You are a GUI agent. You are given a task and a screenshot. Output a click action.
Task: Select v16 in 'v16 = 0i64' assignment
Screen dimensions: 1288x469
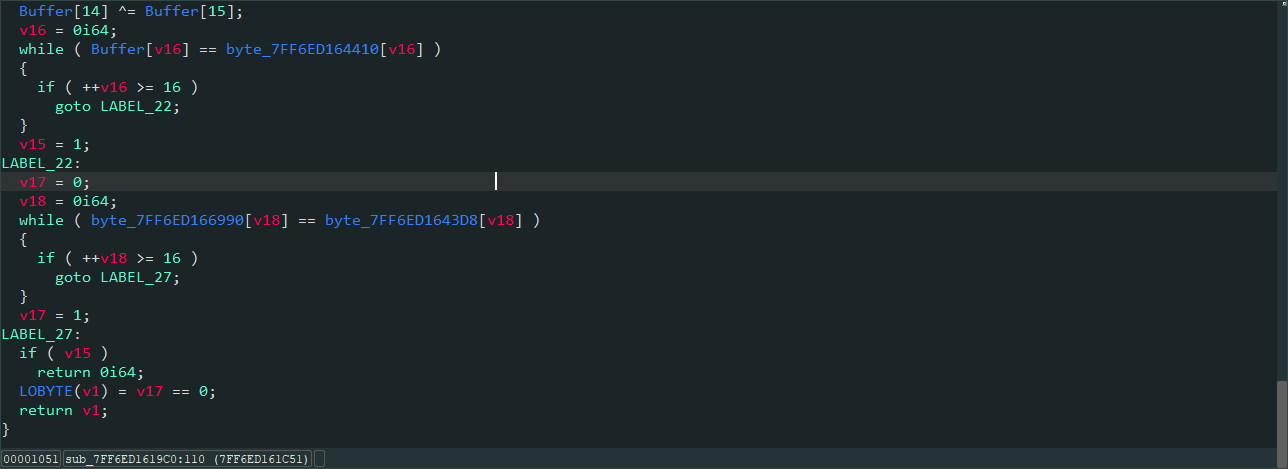tap(32, 30)
